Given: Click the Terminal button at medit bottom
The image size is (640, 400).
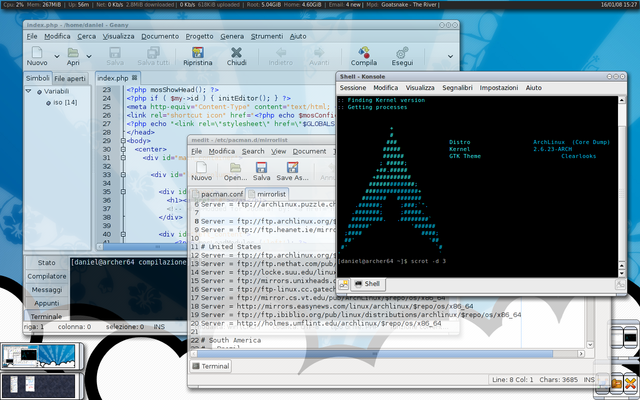Looking at the screenshot, I should [x=211, y=366].
